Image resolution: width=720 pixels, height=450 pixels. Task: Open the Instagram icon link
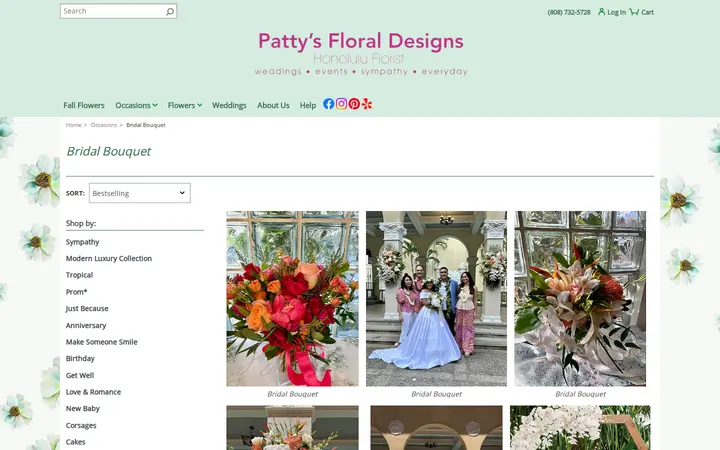click(x=341, y=104)
